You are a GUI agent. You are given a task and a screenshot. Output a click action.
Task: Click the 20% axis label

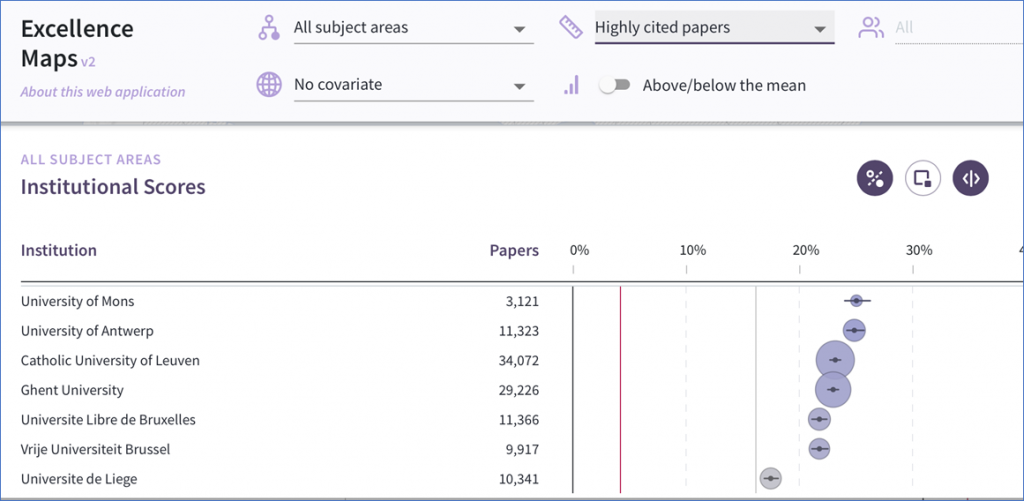tap(806, 250)
